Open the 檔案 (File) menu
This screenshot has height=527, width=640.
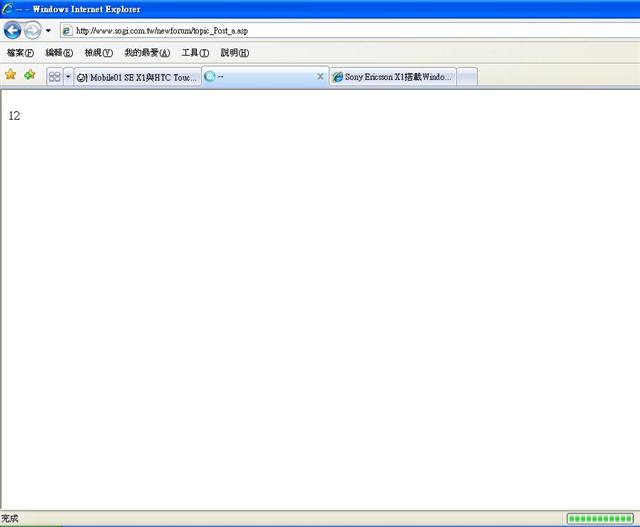(20, 53)
